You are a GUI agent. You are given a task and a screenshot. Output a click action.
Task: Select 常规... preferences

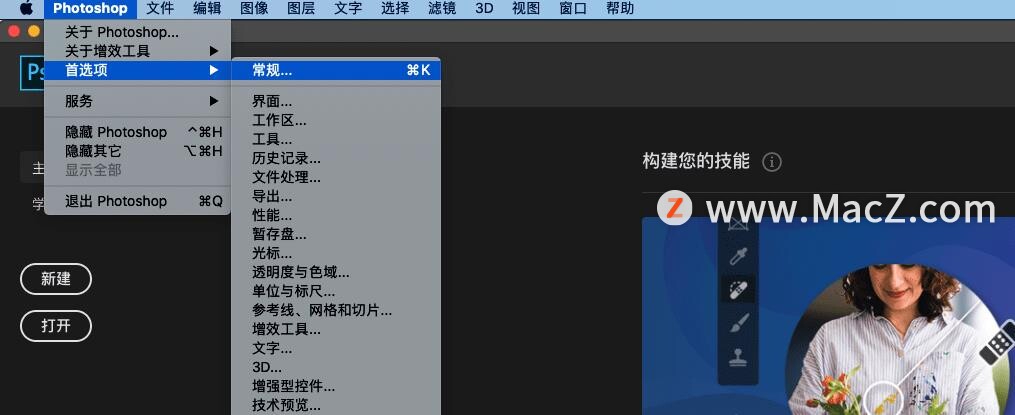pos(336,70)
